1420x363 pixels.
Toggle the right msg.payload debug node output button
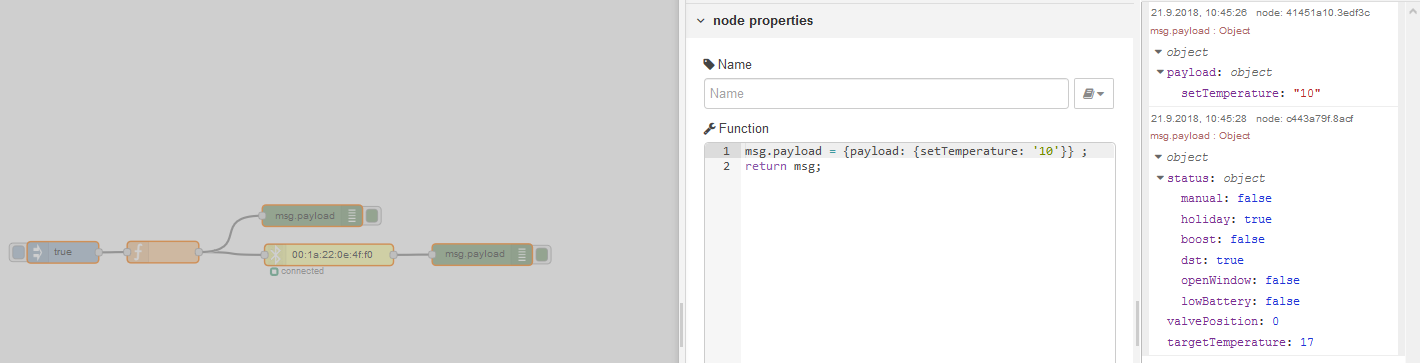point(542,254)
